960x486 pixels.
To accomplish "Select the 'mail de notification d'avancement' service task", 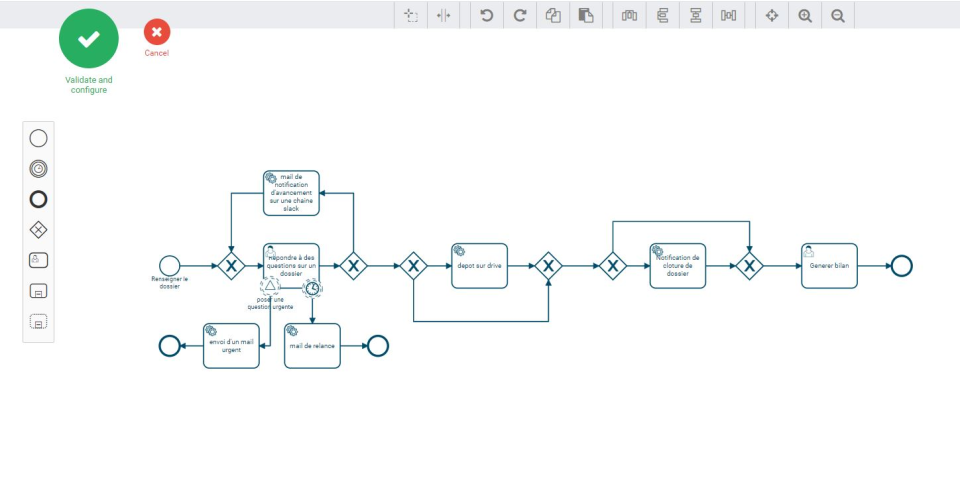I will [291, 193].
